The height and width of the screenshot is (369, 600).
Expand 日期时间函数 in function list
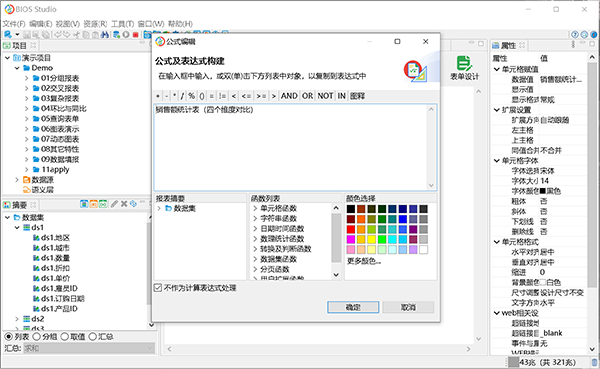[255, 229]
